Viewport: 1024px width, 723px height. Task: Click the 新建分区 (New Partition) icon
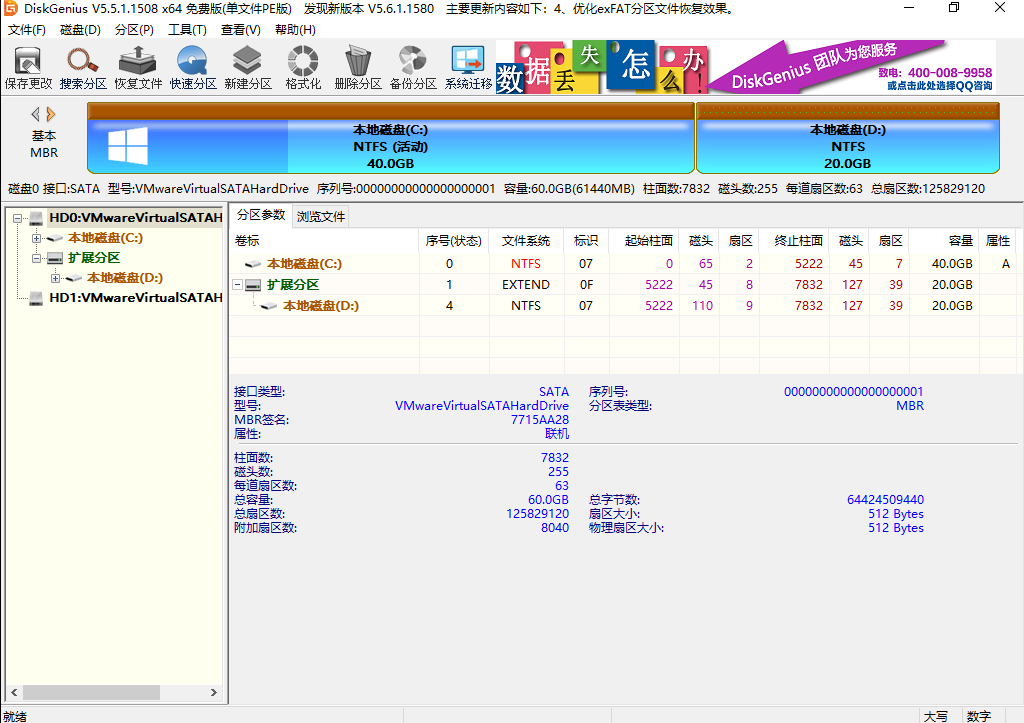248,66
